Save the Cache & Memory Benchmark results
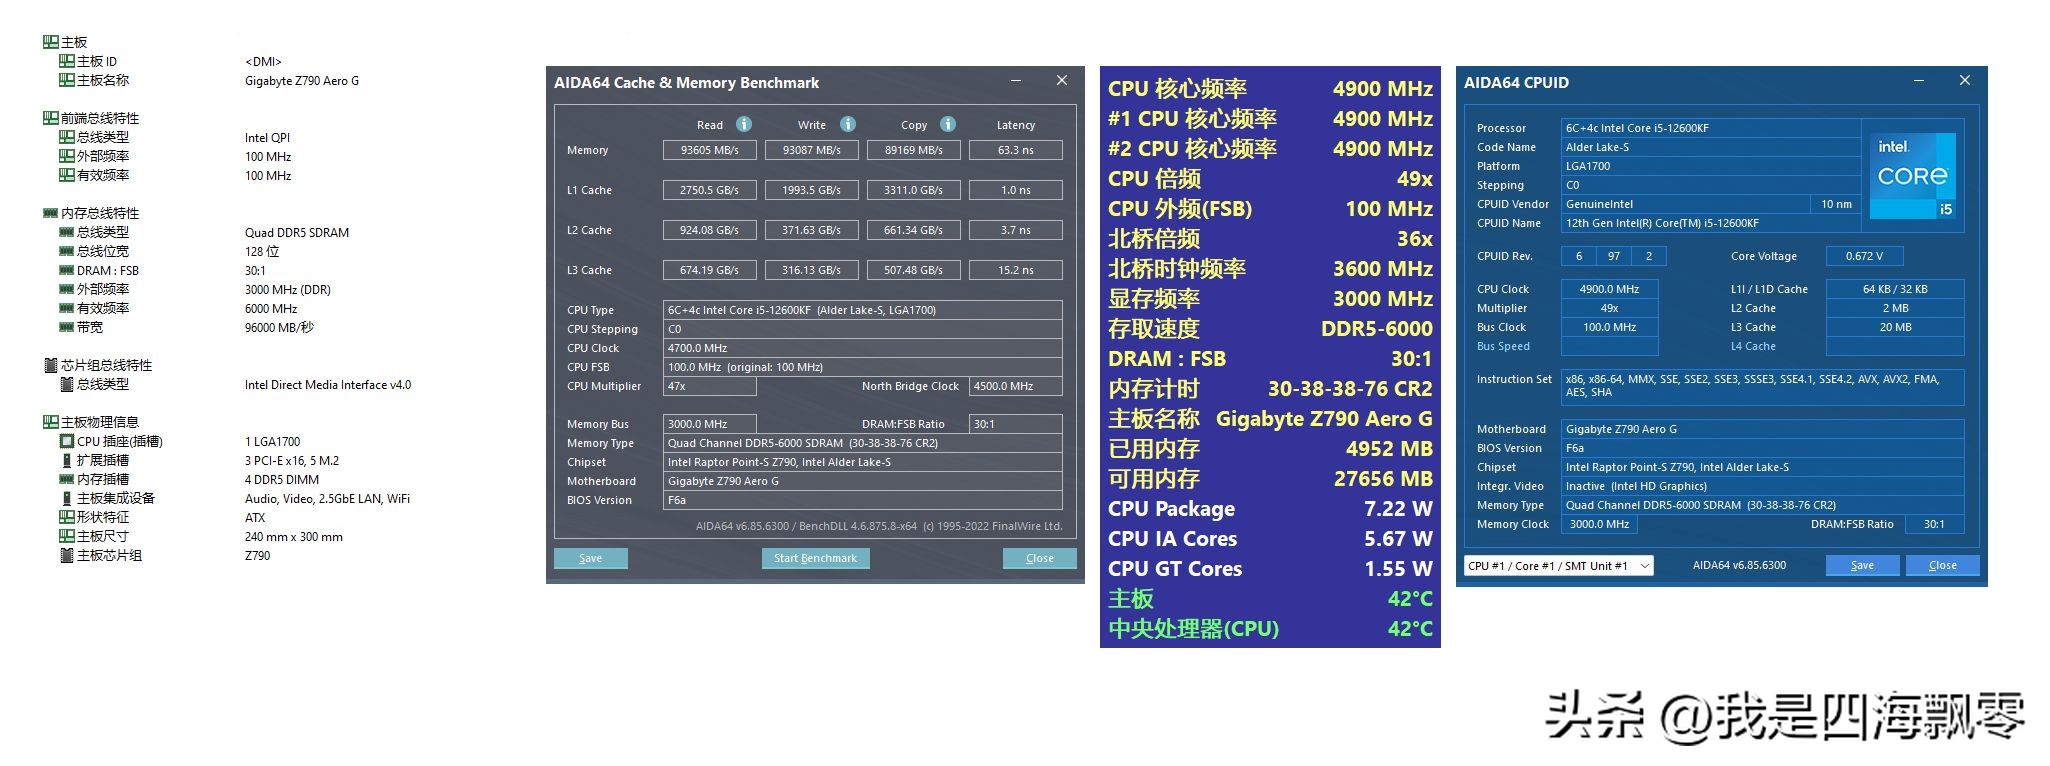This screenshot has height=766, width=2050. 591,558
